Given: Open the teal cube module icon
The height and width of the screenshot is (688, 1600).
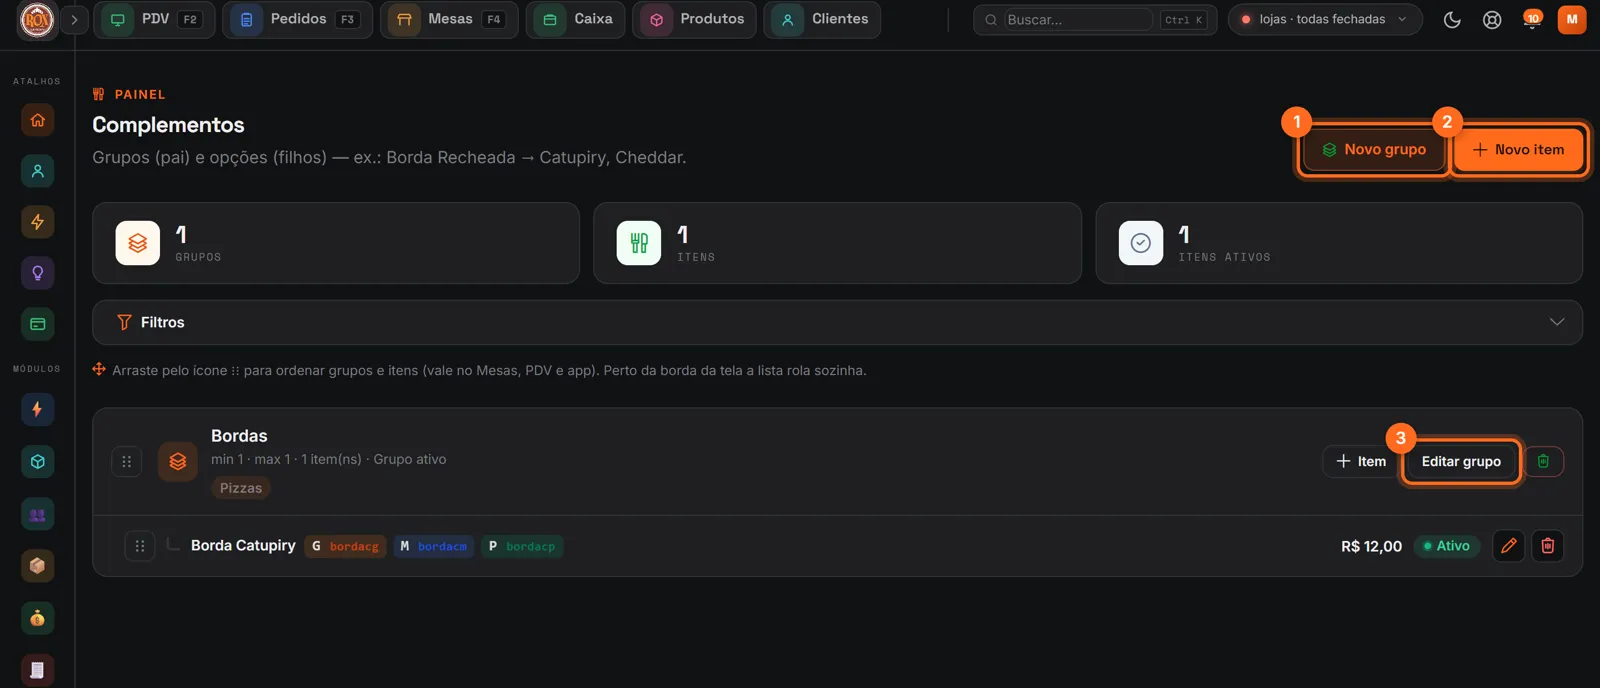Looking at the screenshot, I should tap(37, 462).
